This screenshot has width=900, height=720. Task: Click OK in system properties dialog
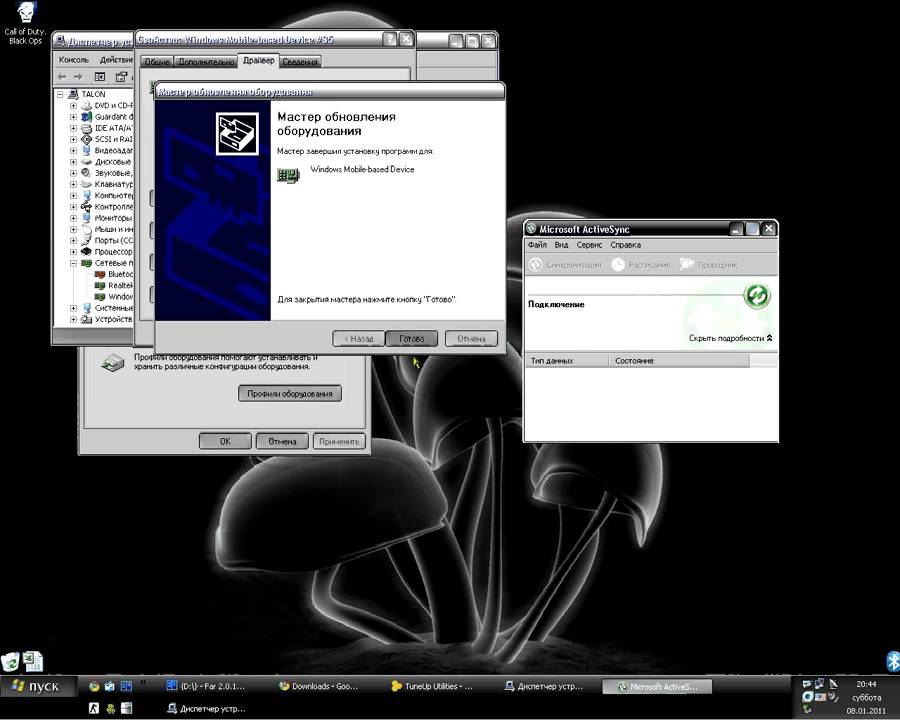coord(225,442)
